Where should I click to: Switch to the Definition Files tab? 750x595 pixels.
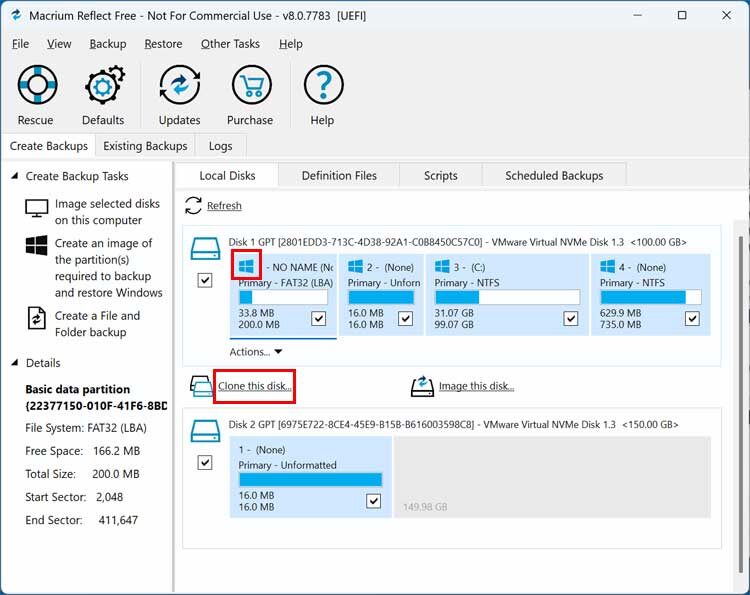coord(339,176)
